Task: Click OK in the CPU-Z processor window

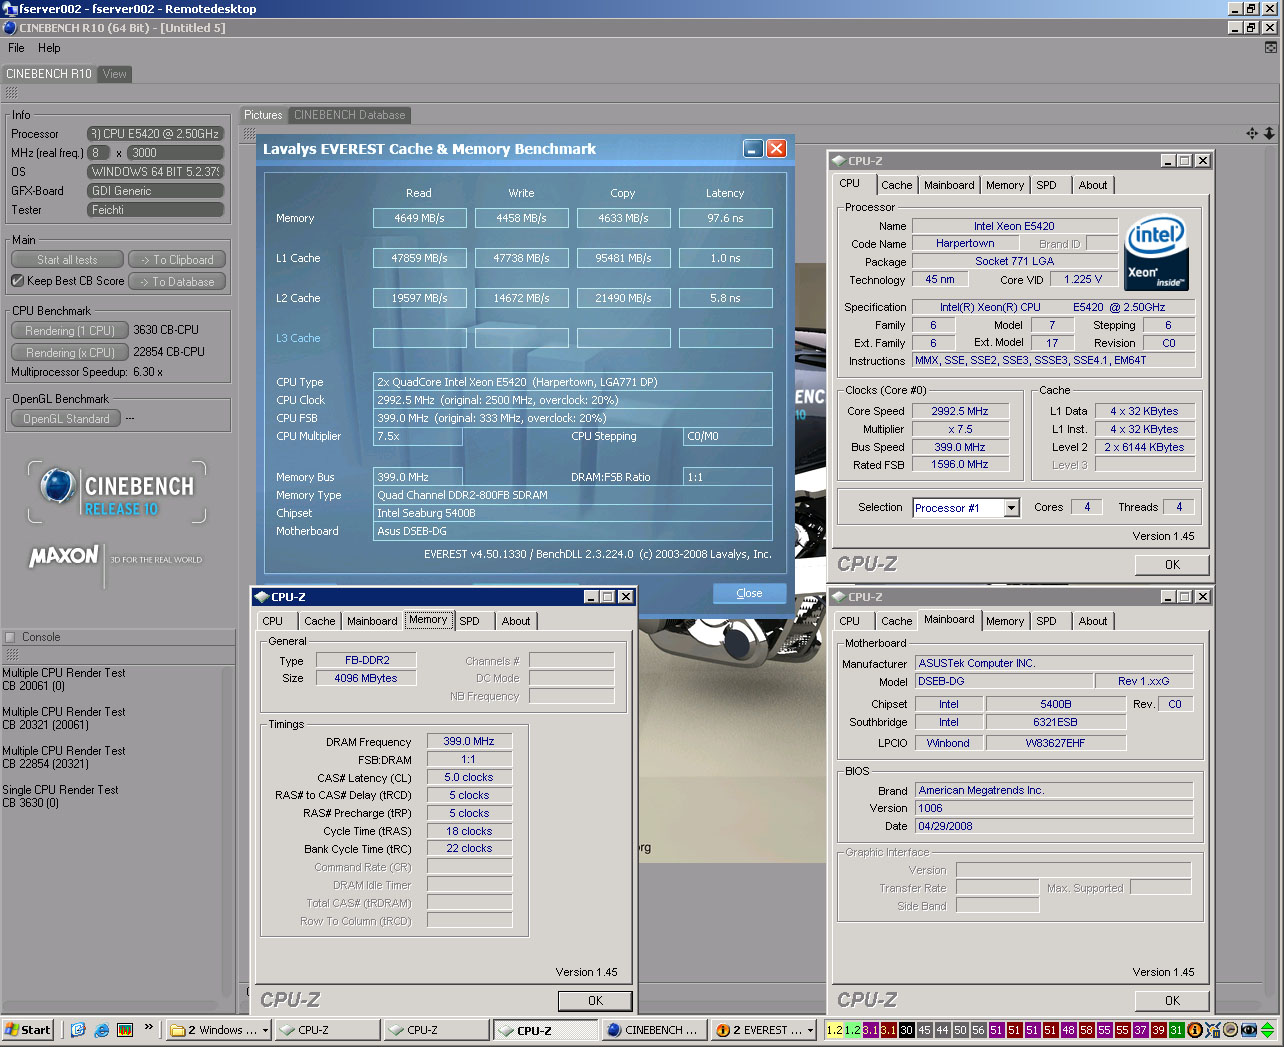Action: [1172, 564]
